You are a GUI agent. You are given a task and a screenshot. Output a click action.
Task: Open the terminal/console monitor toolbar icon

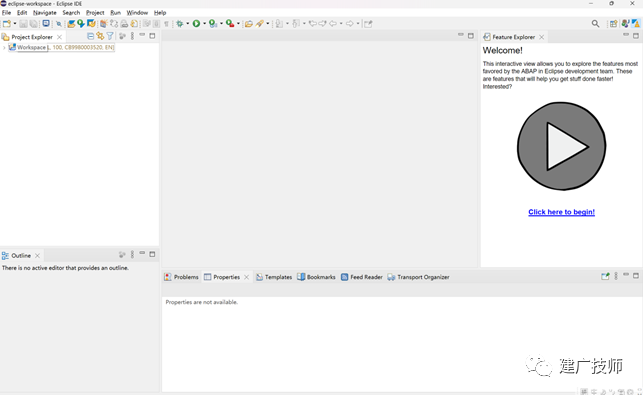(46, 23)
